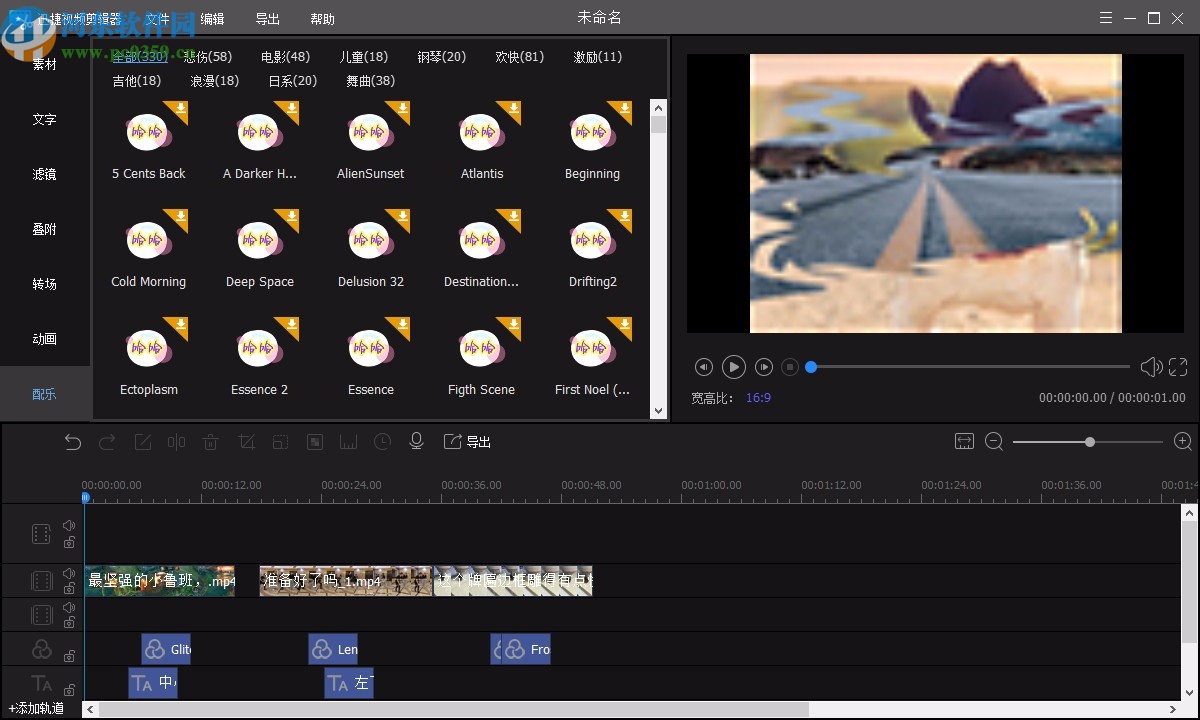Open the 转场 transitions panel
This screenshot has height=720, width=1200.
43,284
